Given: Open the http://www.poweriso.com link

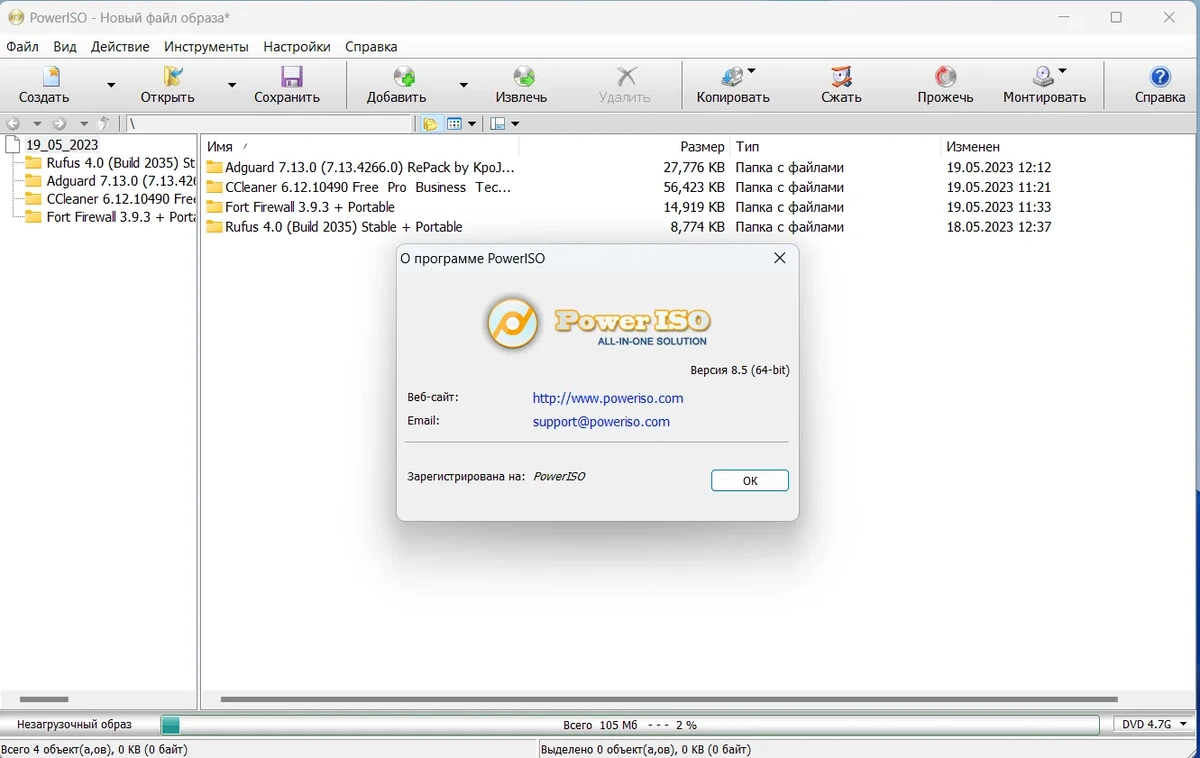Looking at the screenshot, I should pos(608,398).
